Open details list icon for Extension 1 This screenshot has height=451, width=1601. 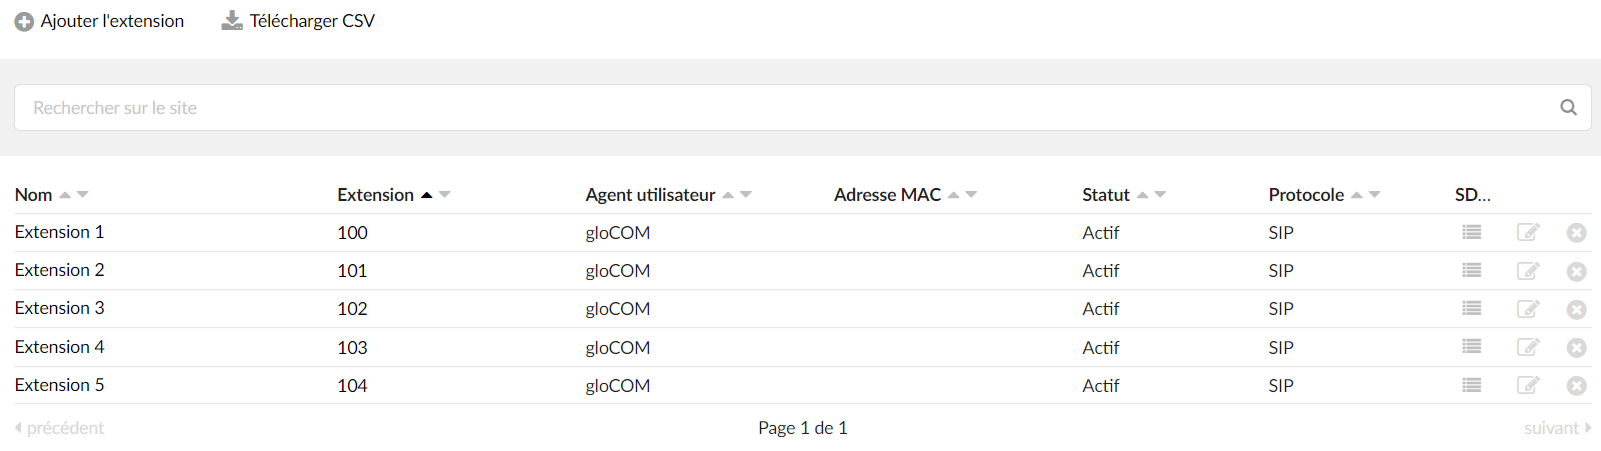[x=1471, y=232]
